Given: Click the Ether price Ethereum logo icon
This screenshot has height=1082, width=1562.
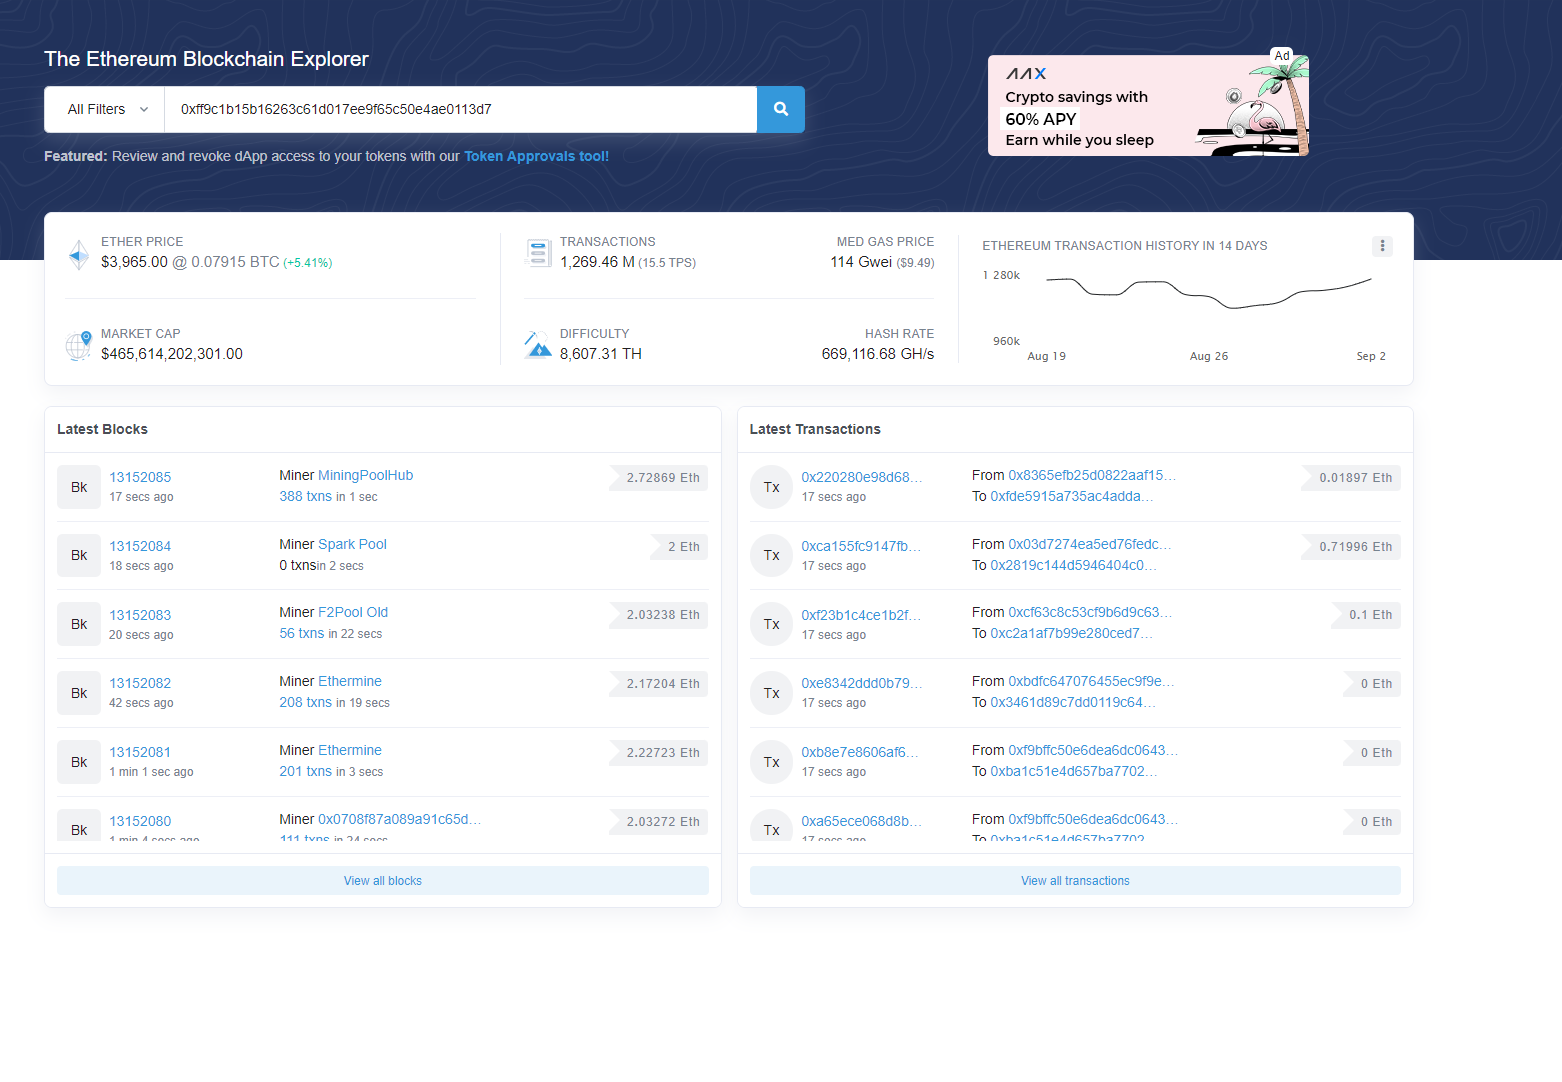Looking at the screenshot, I should (x=79, y=254).
